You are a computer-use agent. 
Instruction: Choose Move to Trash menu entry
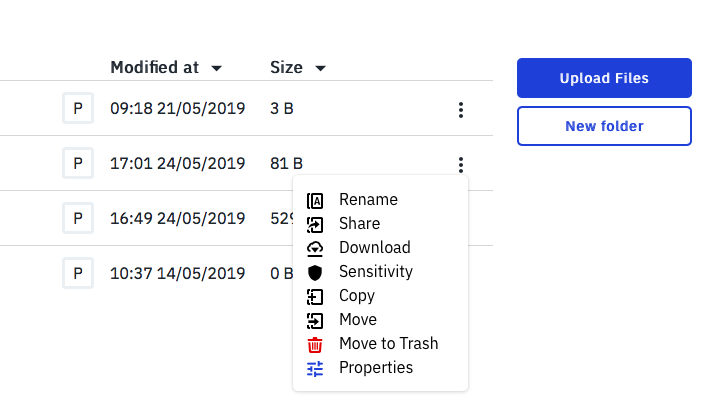389,343
